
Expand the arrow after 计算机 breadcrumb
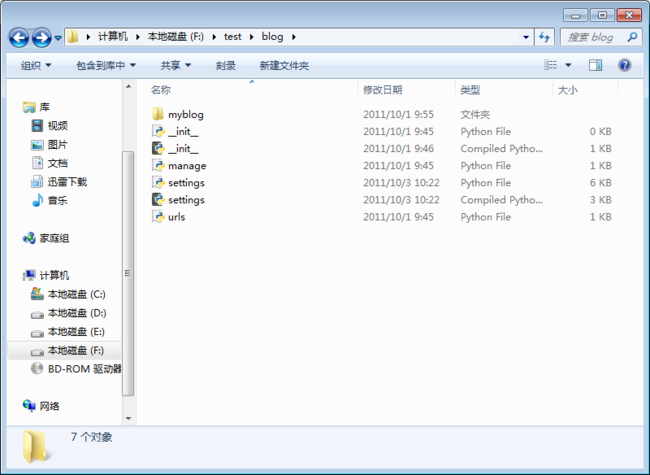(x=138, y=37)
